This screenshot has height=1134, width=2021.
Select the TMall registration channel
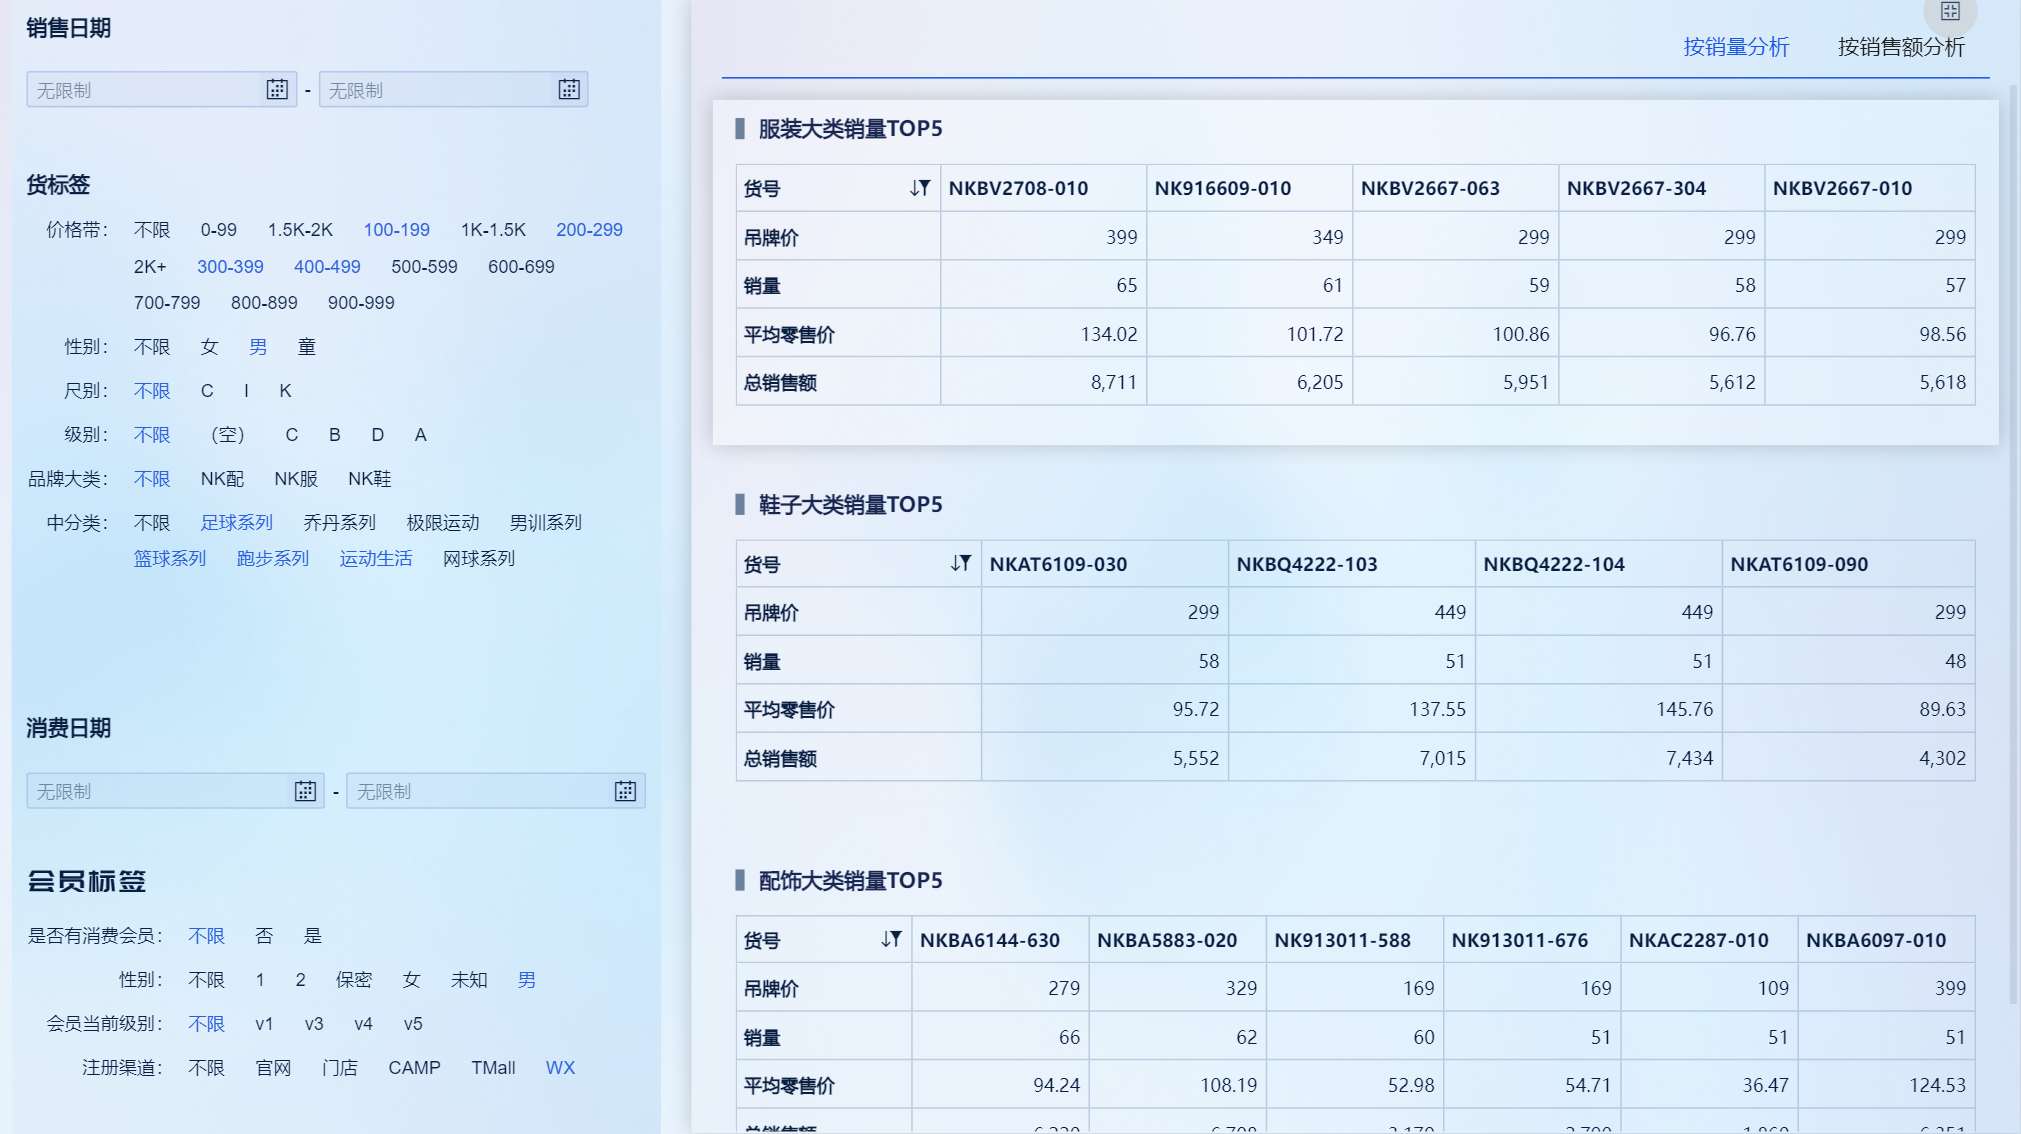pos(493,1068)
